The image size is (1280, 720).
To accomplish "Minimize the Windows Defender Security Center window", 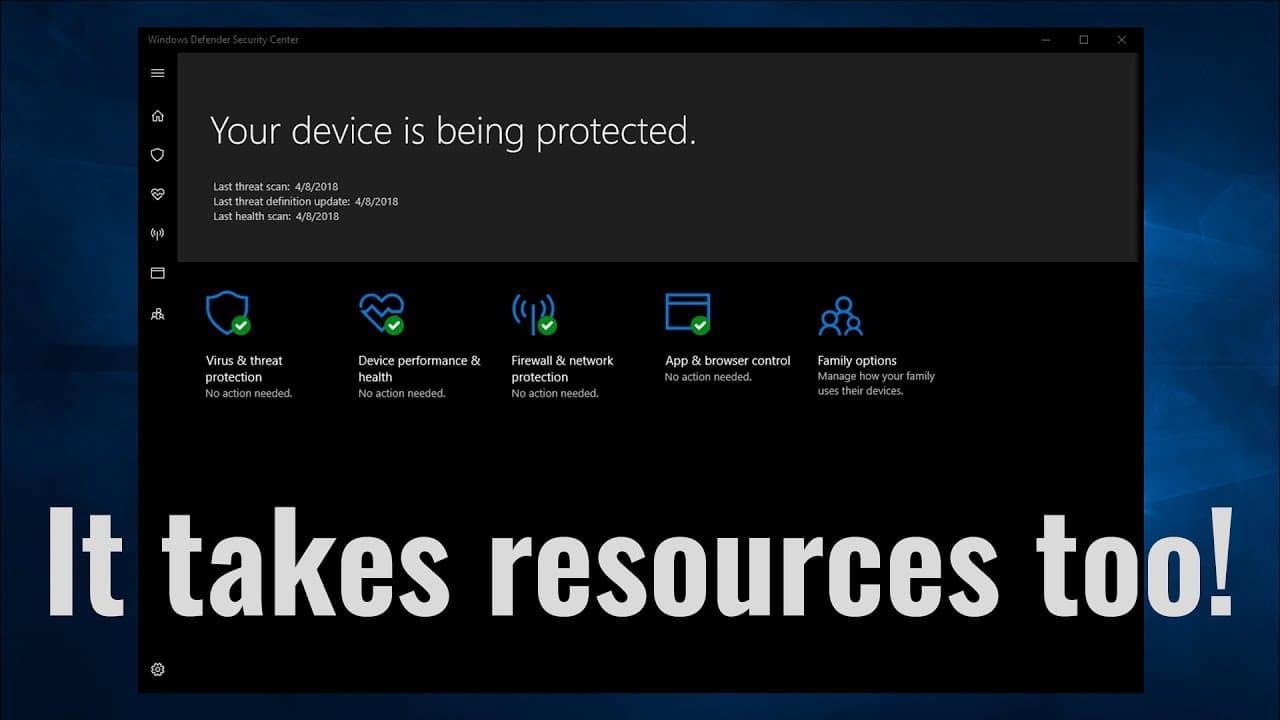I will (x=1046, y=40).
